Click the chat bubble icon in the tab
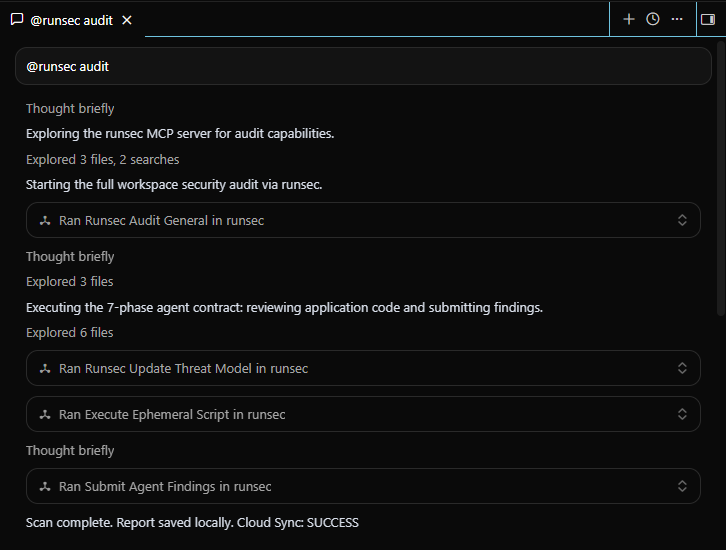 coord(17,19)
